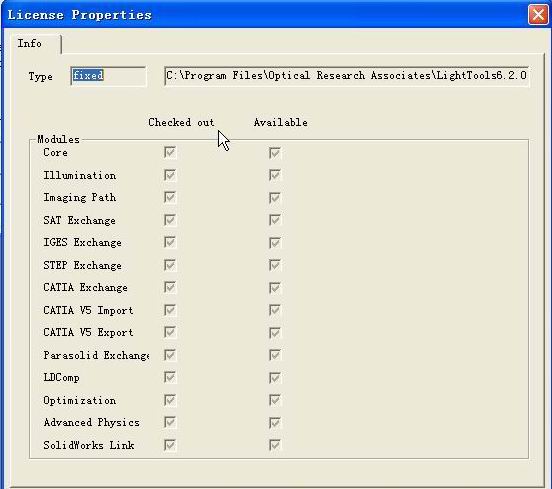Toggle Parasolid Exchange checked out checkbox
Image resolution: width=552 pixels, height=489 pixels.
click(x=170, y=355)
